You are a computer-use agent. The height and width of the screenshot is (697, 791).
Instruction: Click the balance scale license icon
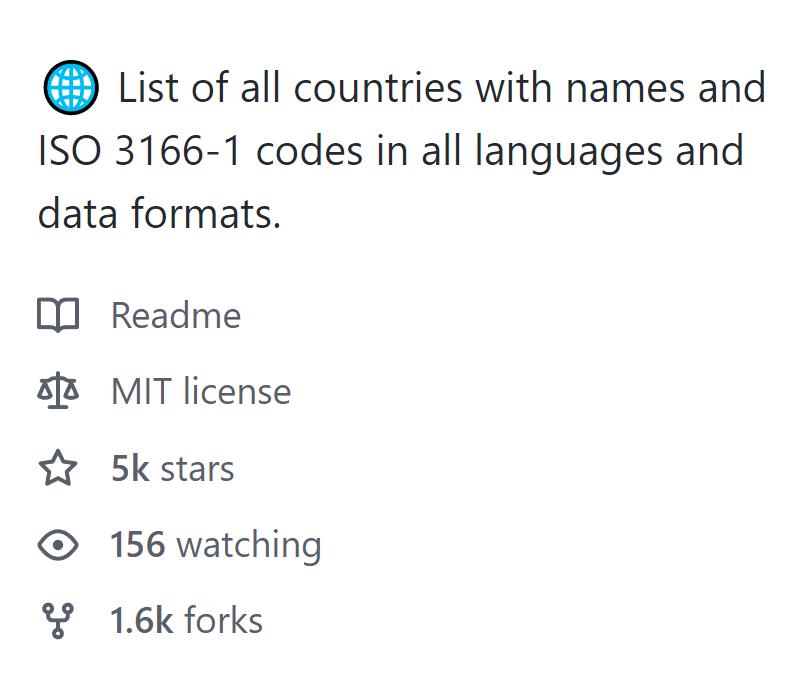58,391
